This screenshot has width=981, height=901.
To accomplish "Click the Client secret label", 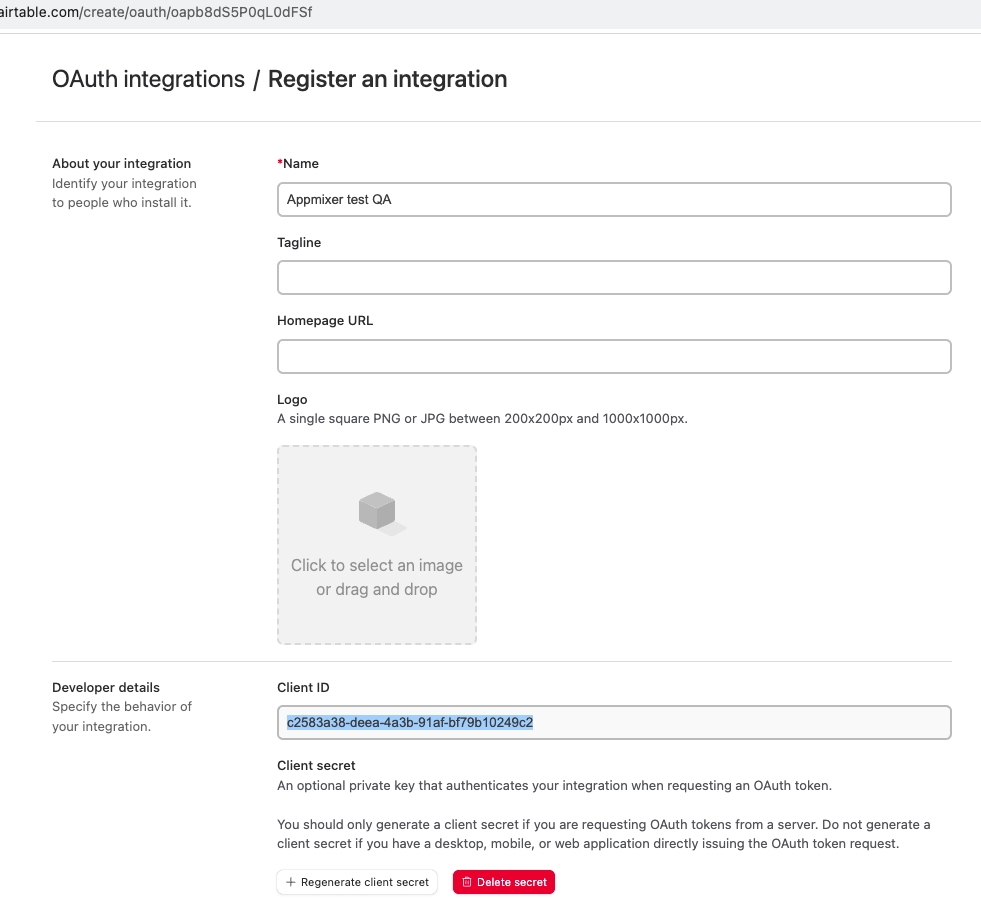I will 316,765.
